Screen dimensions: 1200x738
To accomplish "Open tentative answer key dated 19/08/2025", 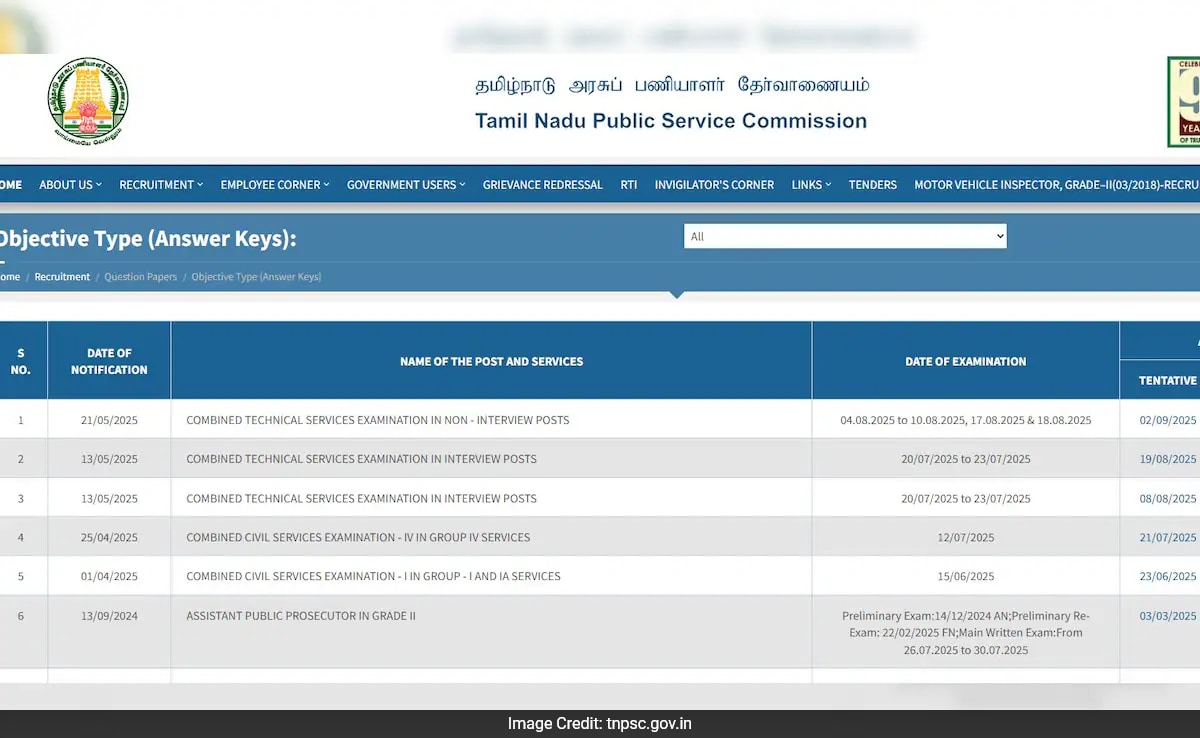I will (1167, 459).
